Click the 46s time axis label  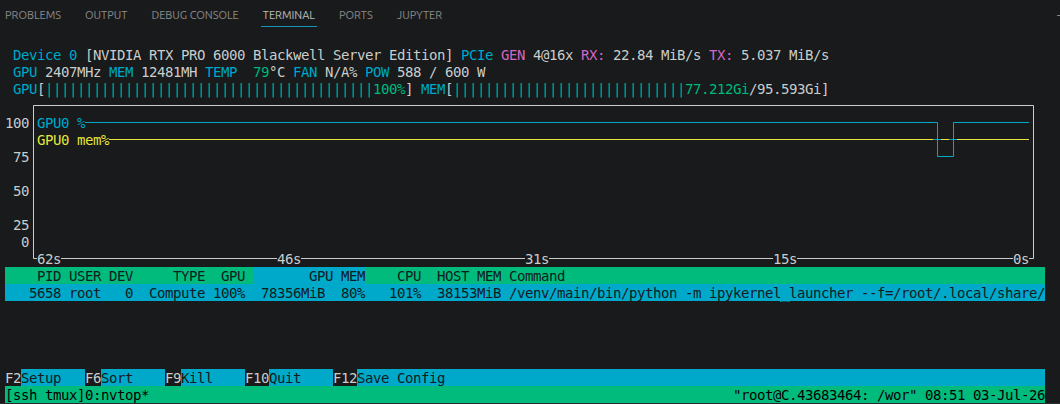[x=289, y=259]
